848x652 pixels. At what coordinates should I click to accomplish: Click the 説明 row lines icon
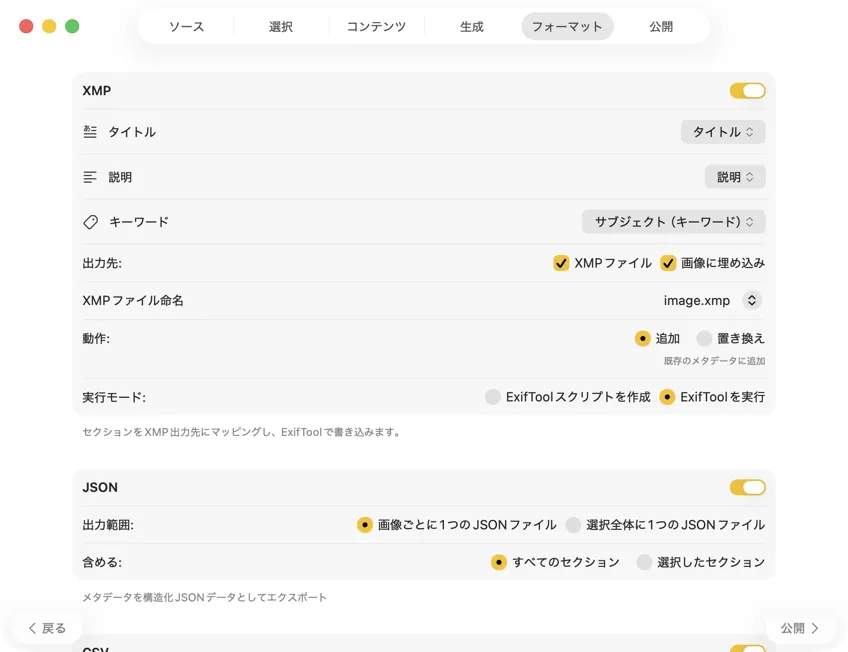(x=90, y=177)
